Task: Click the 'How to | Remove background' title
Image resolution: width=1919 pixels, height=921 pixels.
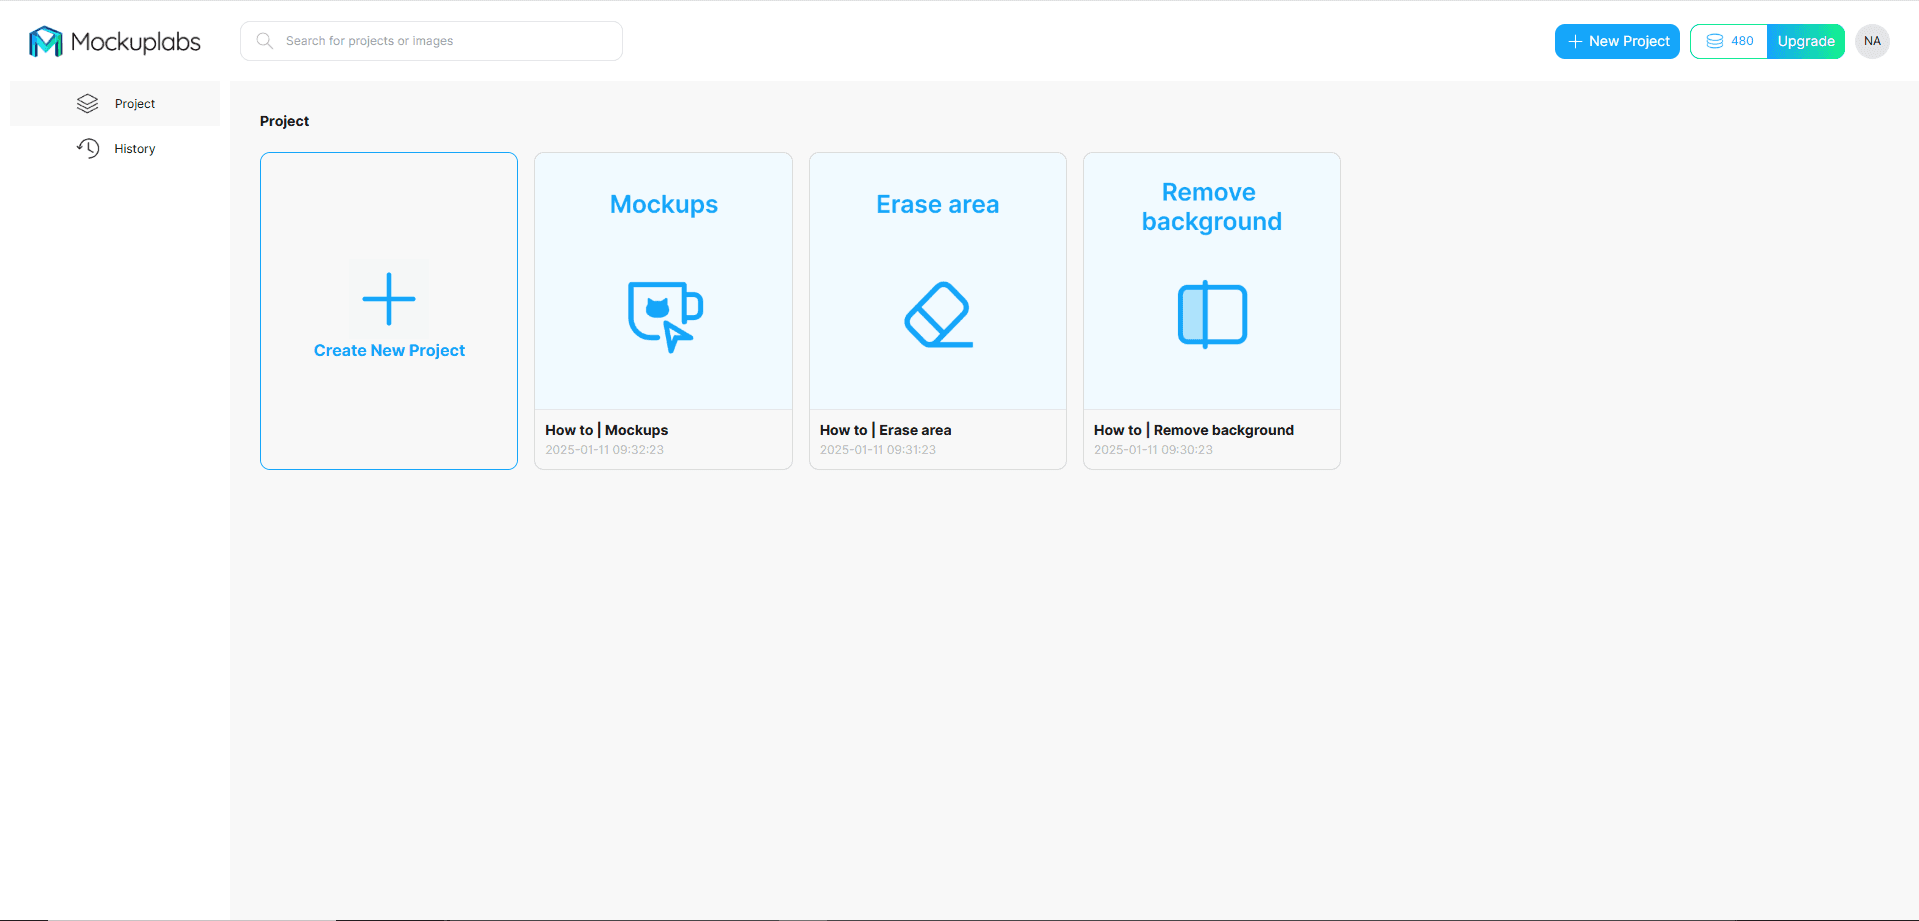Action: click(1194, 430)
